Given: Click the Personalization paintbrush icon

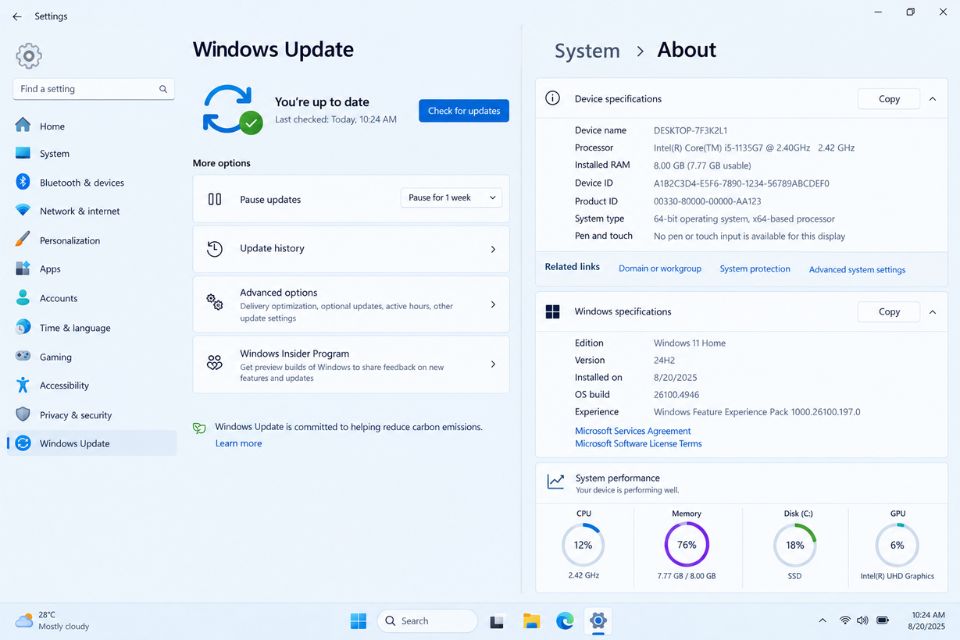Looking at the screenshot, I should point(23,239).
